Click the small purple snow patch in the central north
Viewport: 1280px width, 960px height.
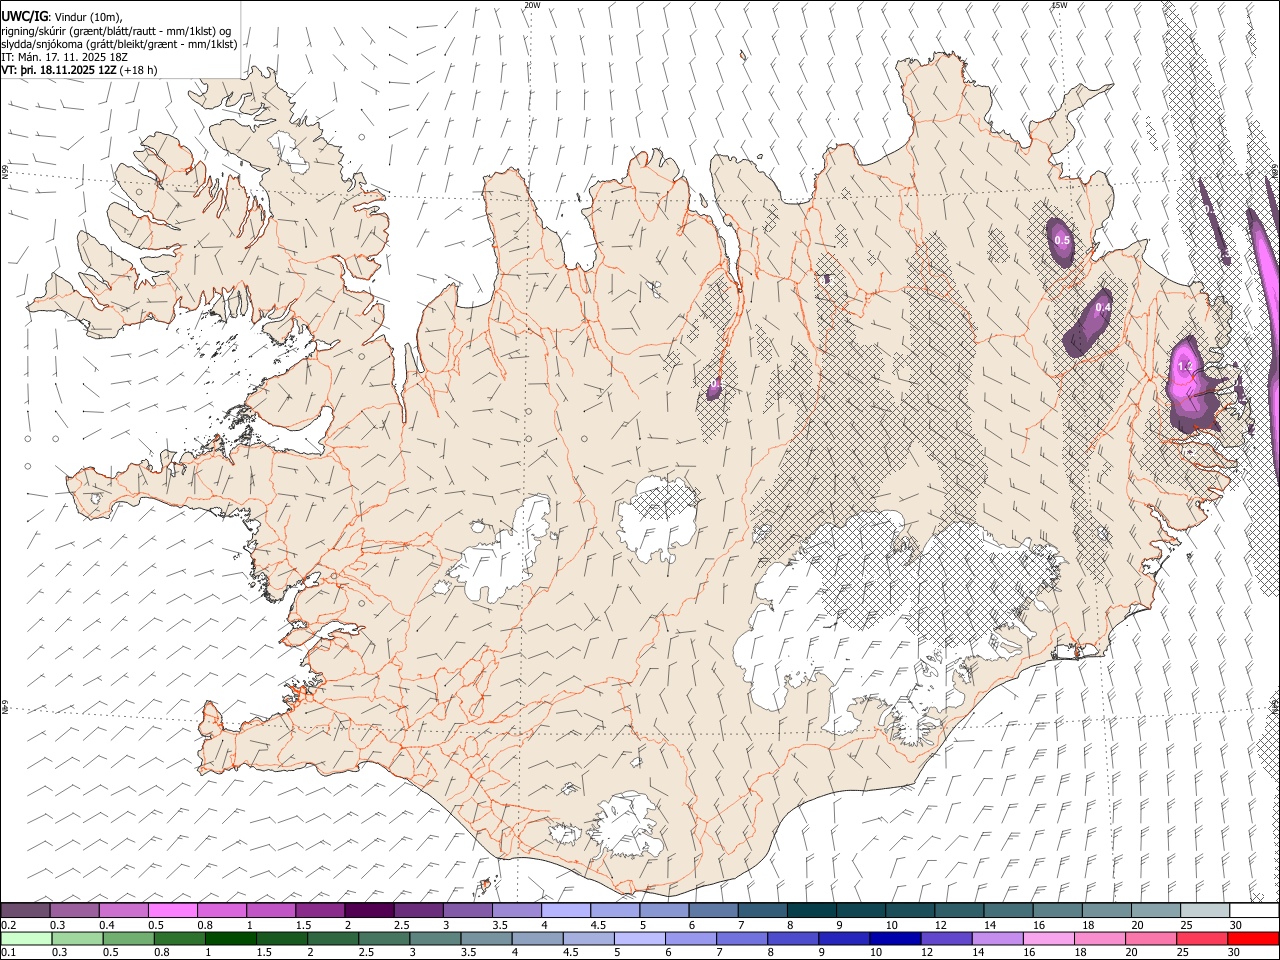click(x=714, y=389)
